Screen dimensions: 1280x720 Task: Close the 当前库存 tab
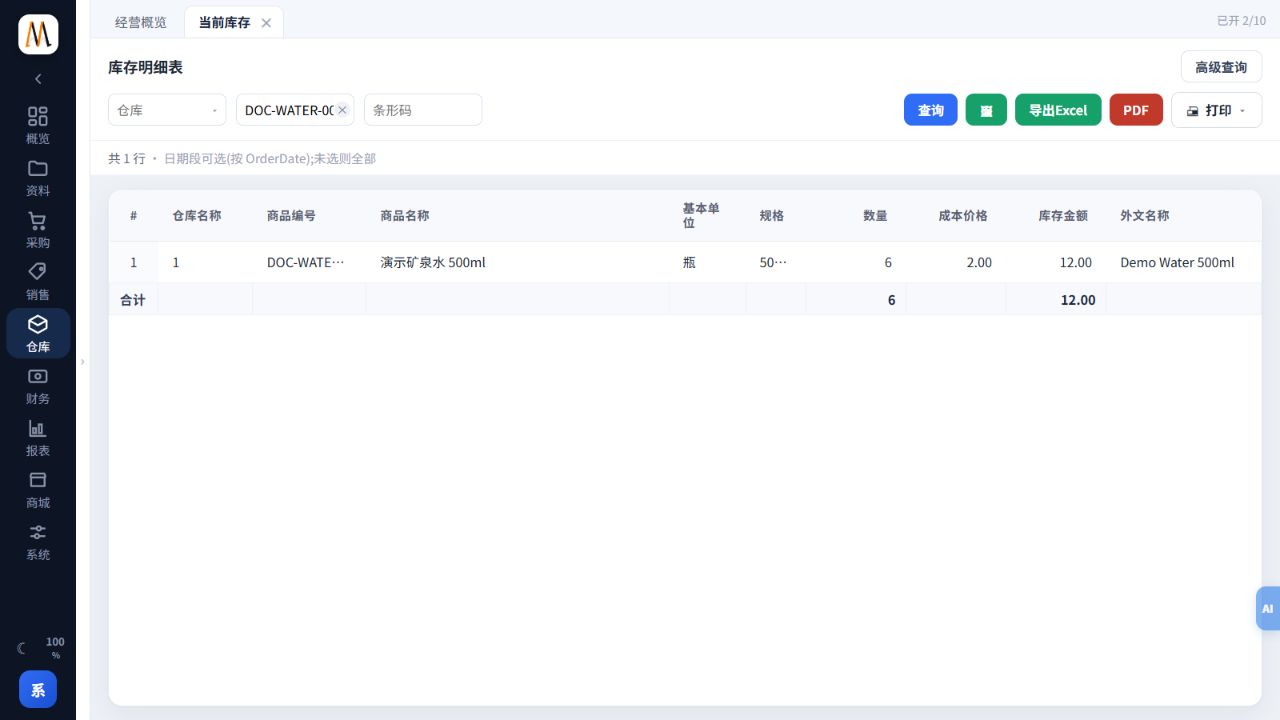[x=266, y=23]
